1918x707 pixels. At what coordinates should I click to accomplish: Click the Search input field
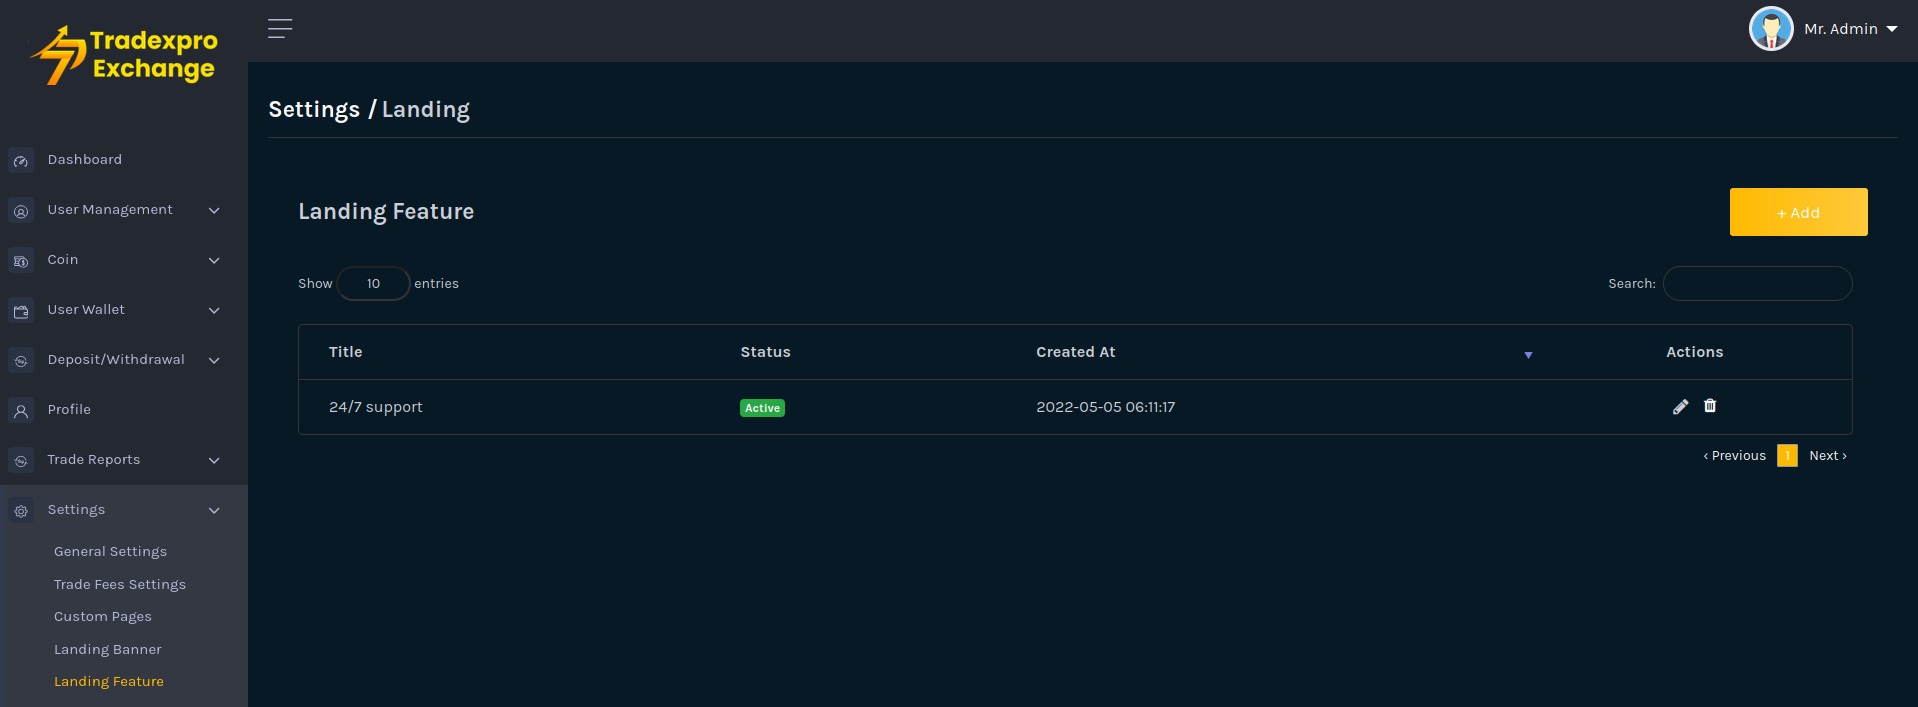(x=1757, y=284)
